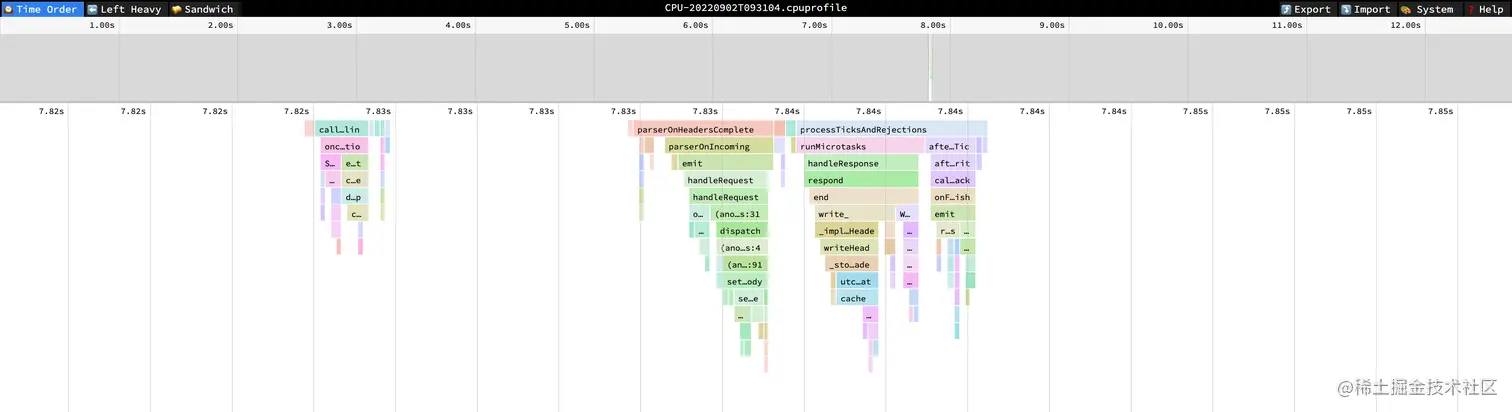Select the cache frame
Viewport: 1512px width, 412px height.
point(857,299)
